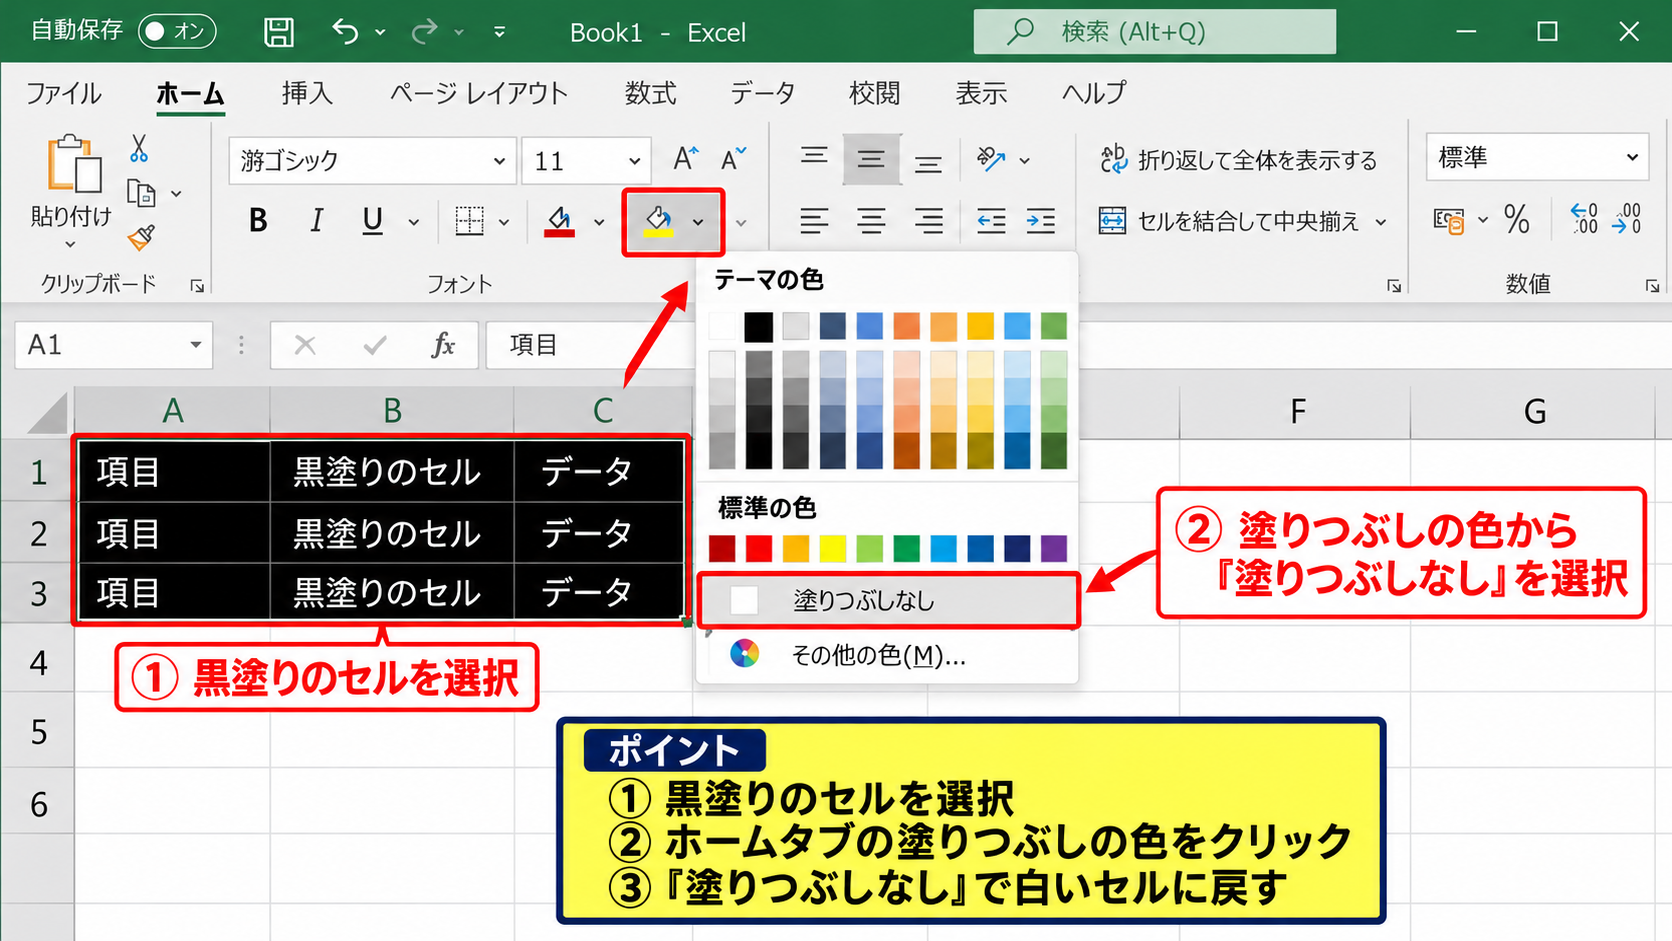This screenshot has width=1672, height=941.
Task: Cut selection with scissors icon
Action: tap(139, 149)
